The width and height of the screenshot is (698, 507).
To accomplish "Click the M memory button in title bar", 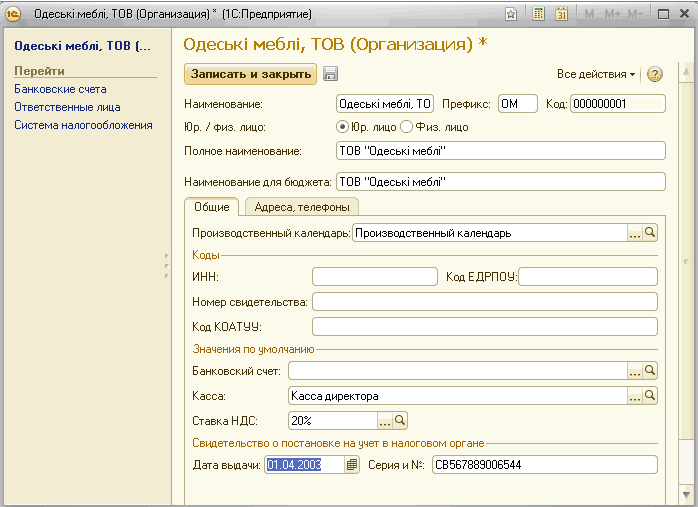I will tap(589, 14).
